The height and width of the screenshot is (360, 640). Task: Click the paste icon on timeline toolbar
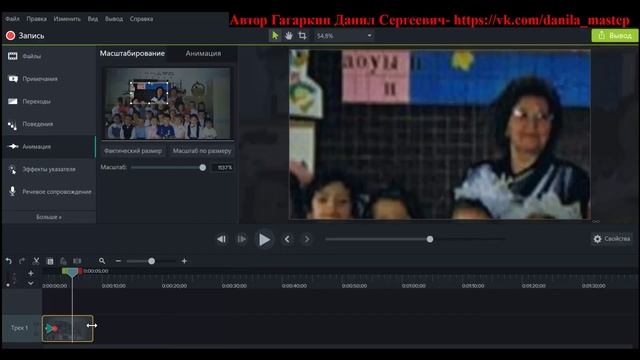pos(63,261)
